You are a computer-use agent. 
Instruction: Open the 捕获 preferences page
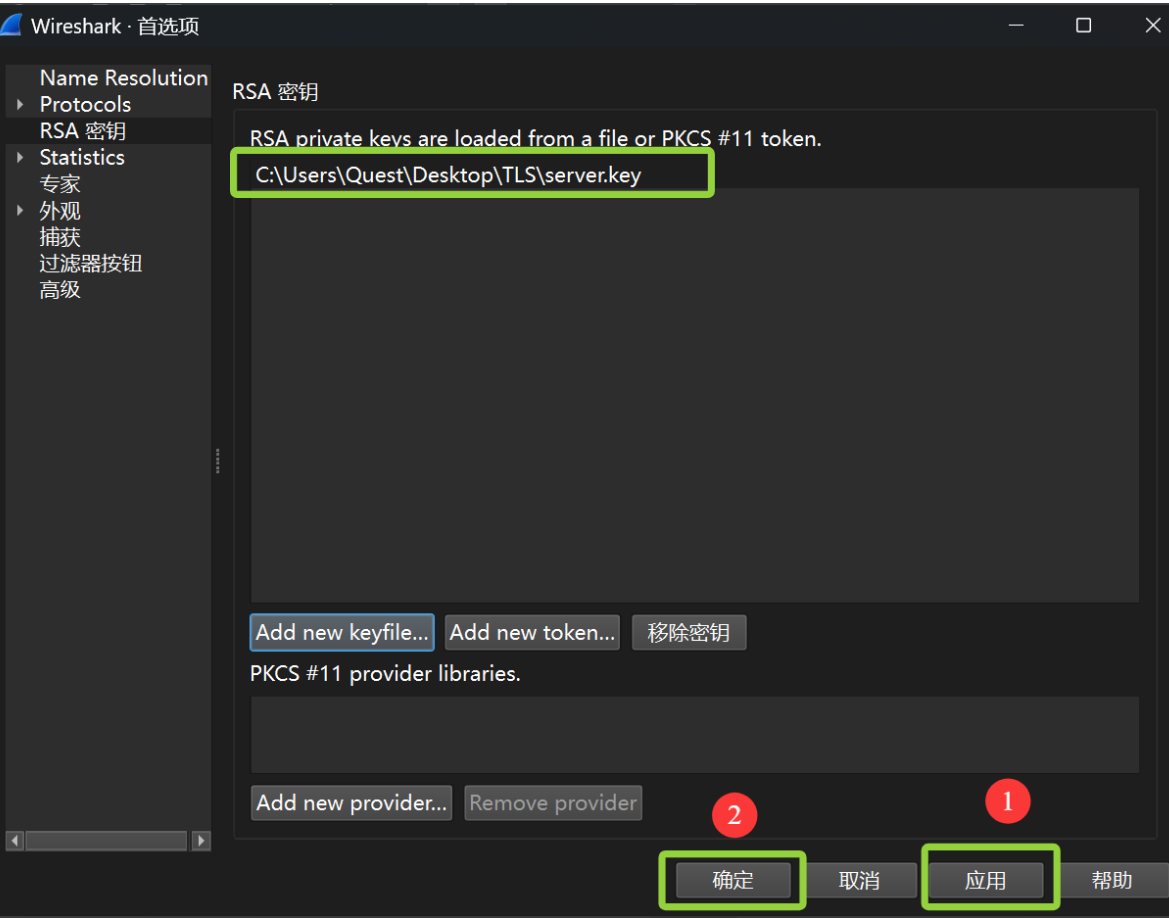(60, 237)
